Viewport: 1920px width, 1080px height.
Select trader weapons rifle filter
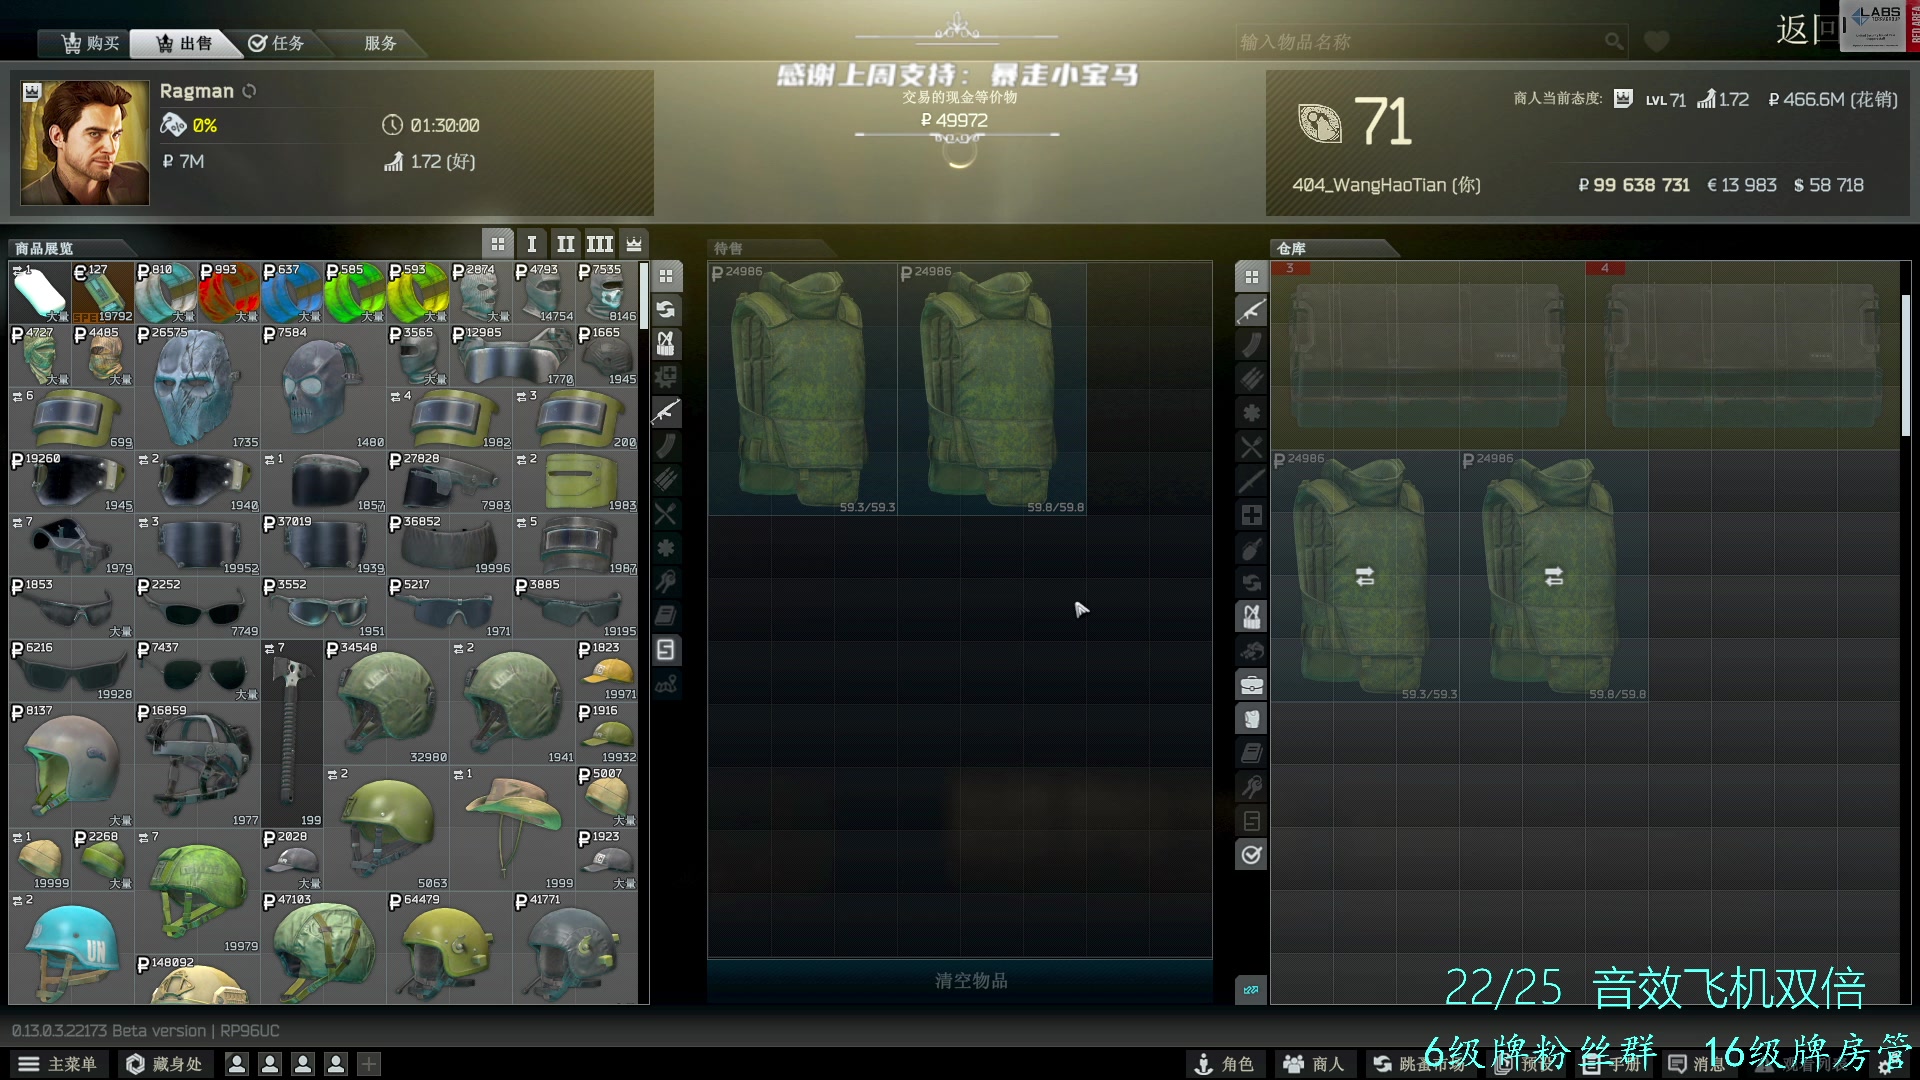pyautogui.click(x=666, y=412)
